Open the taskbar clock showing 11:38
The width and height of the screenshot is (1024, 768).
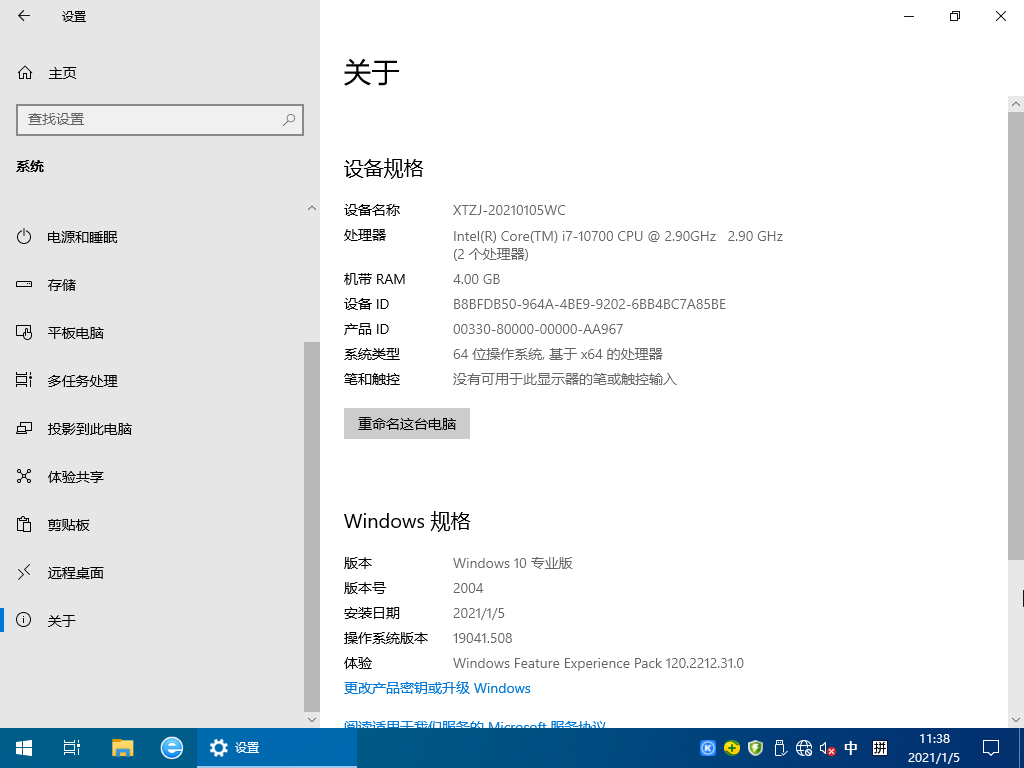934,748
